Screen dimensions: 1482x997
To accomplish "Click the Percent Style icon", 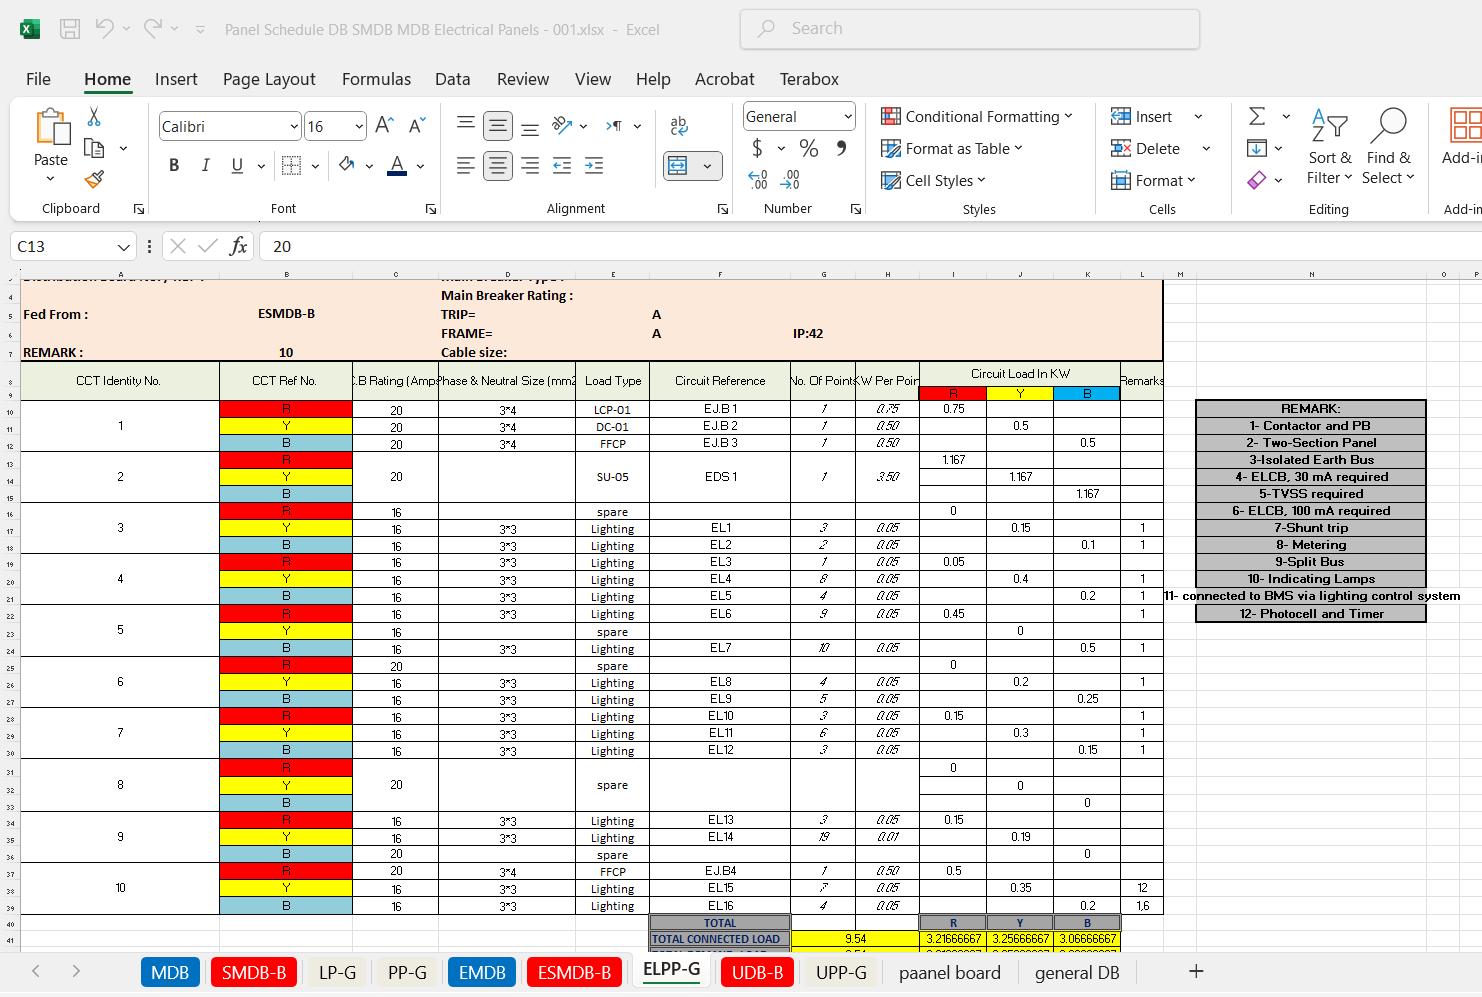I will click(809, 149).
